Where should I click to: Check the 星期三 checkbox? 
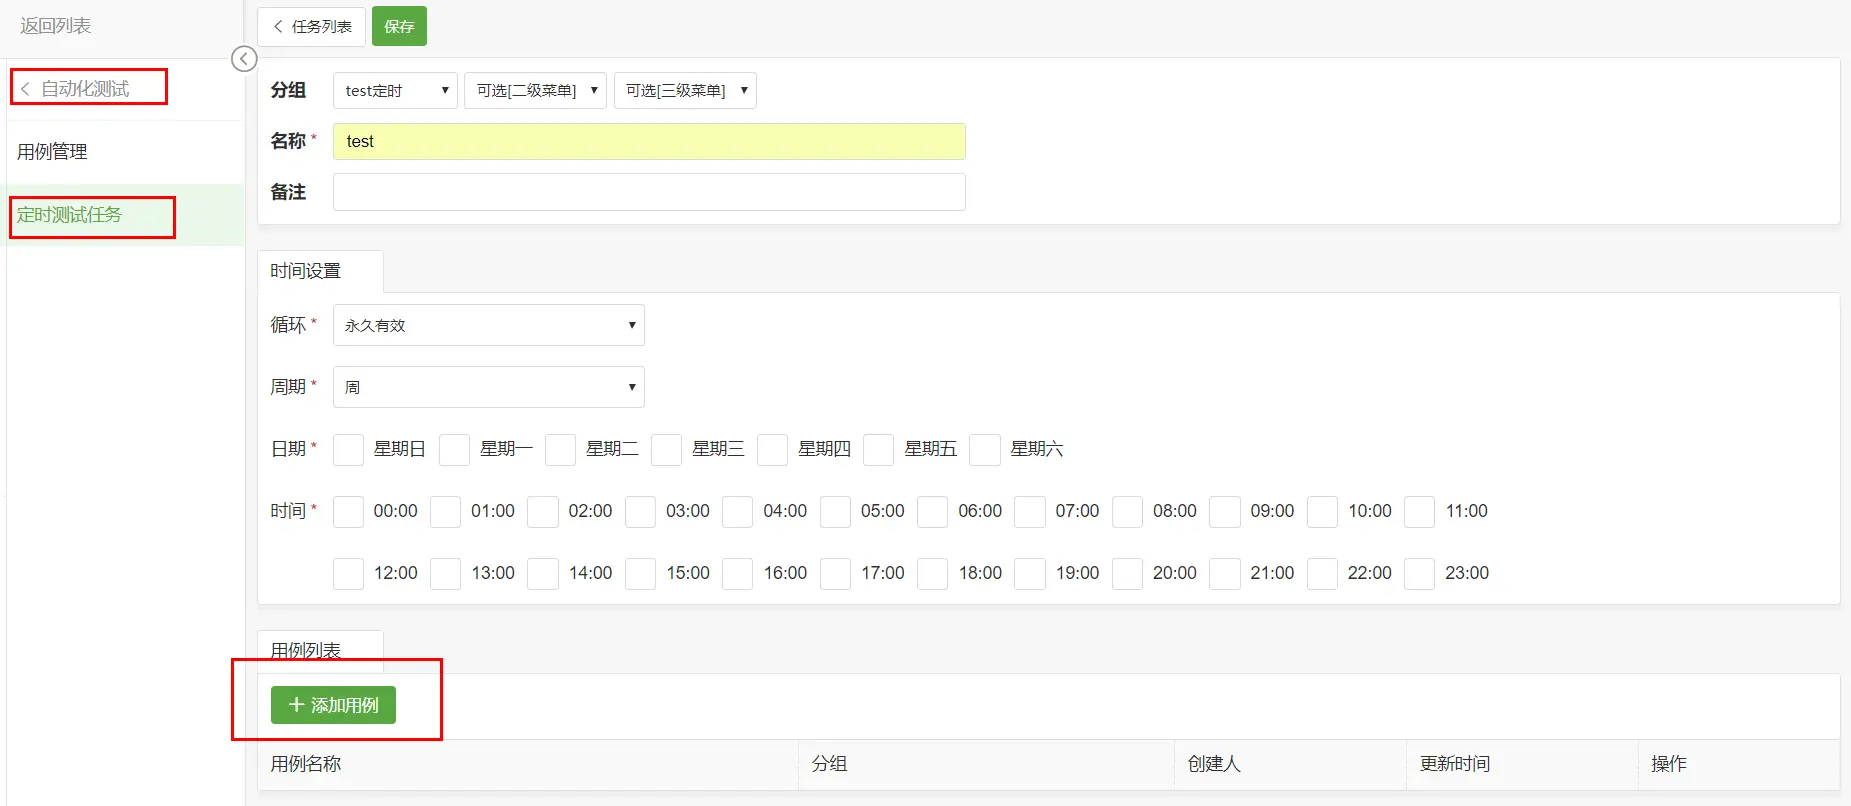(x=666, y=450)
